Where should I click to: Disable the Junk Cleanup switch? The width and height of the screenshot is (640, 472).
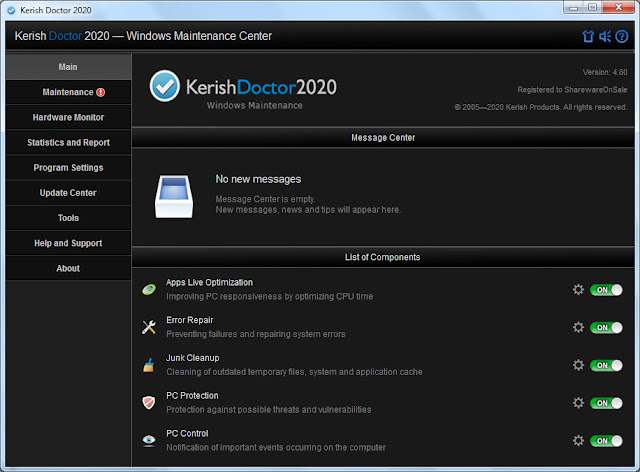[606, 365]
